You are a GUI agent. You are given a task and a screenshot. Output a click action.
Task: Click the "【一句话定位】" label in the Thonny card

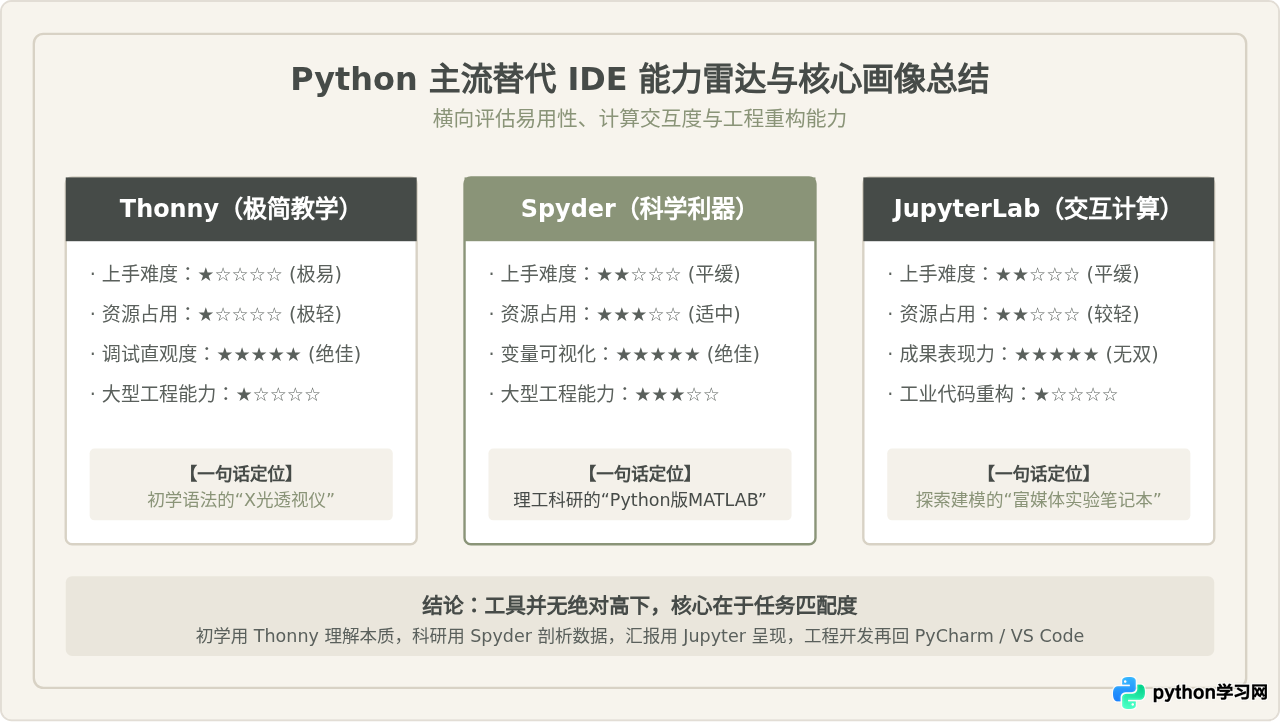tap(241, 474)
